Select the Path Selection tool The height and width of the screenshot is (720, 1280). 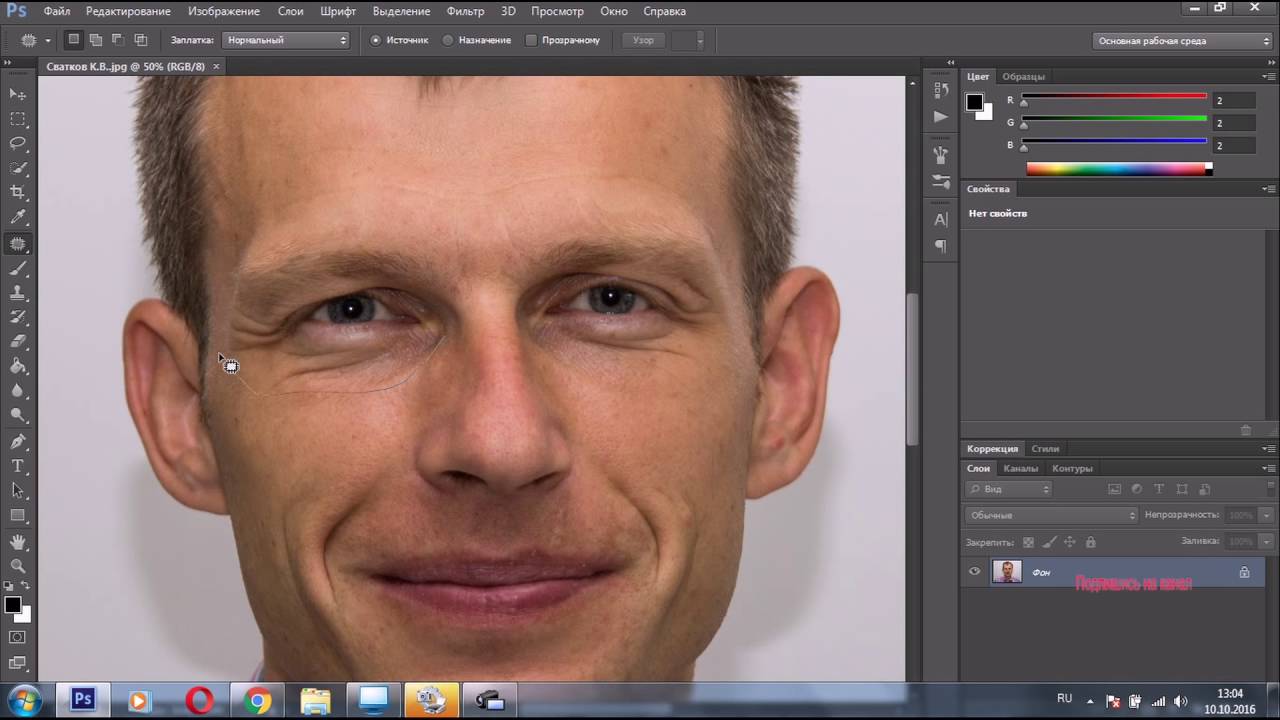point(18,491)
